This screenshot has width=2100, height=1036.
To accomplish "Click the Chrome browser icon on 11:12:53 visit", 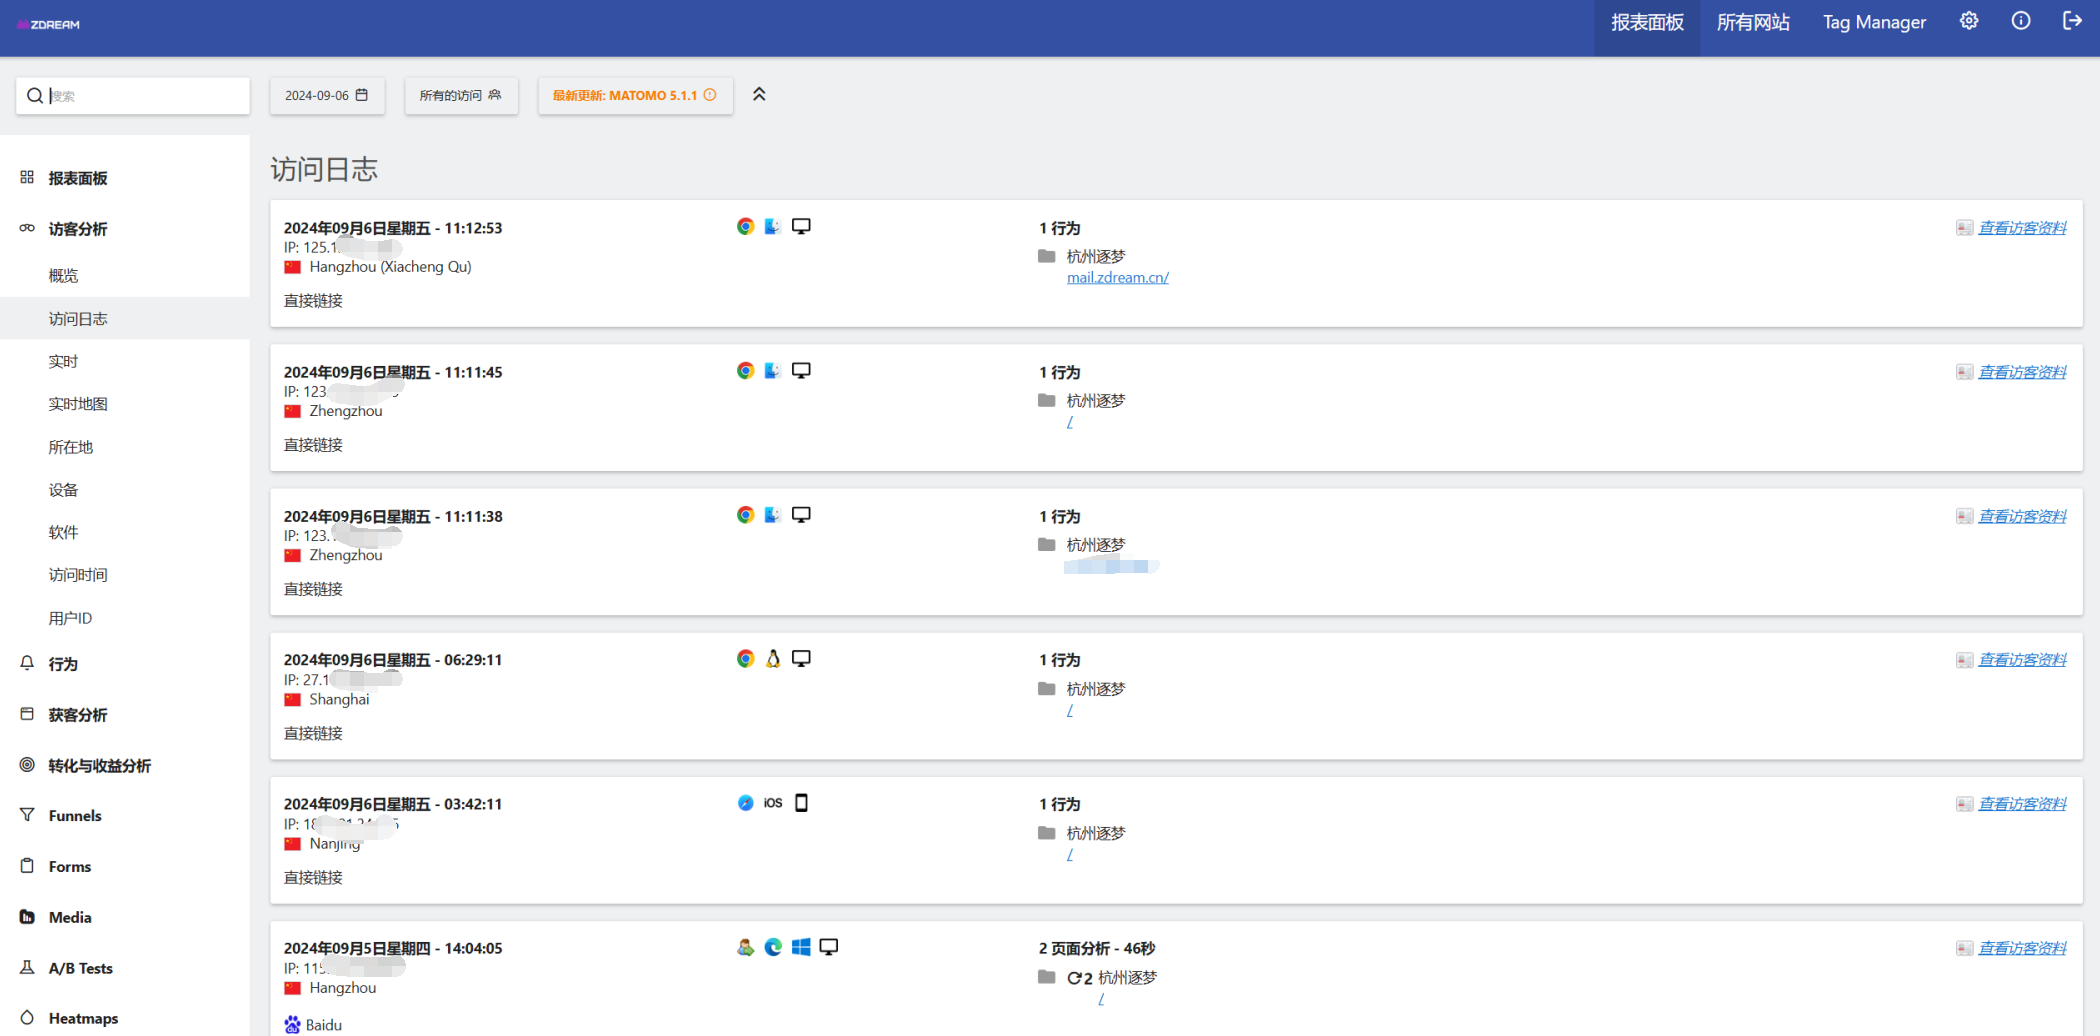I will point(745,227).
